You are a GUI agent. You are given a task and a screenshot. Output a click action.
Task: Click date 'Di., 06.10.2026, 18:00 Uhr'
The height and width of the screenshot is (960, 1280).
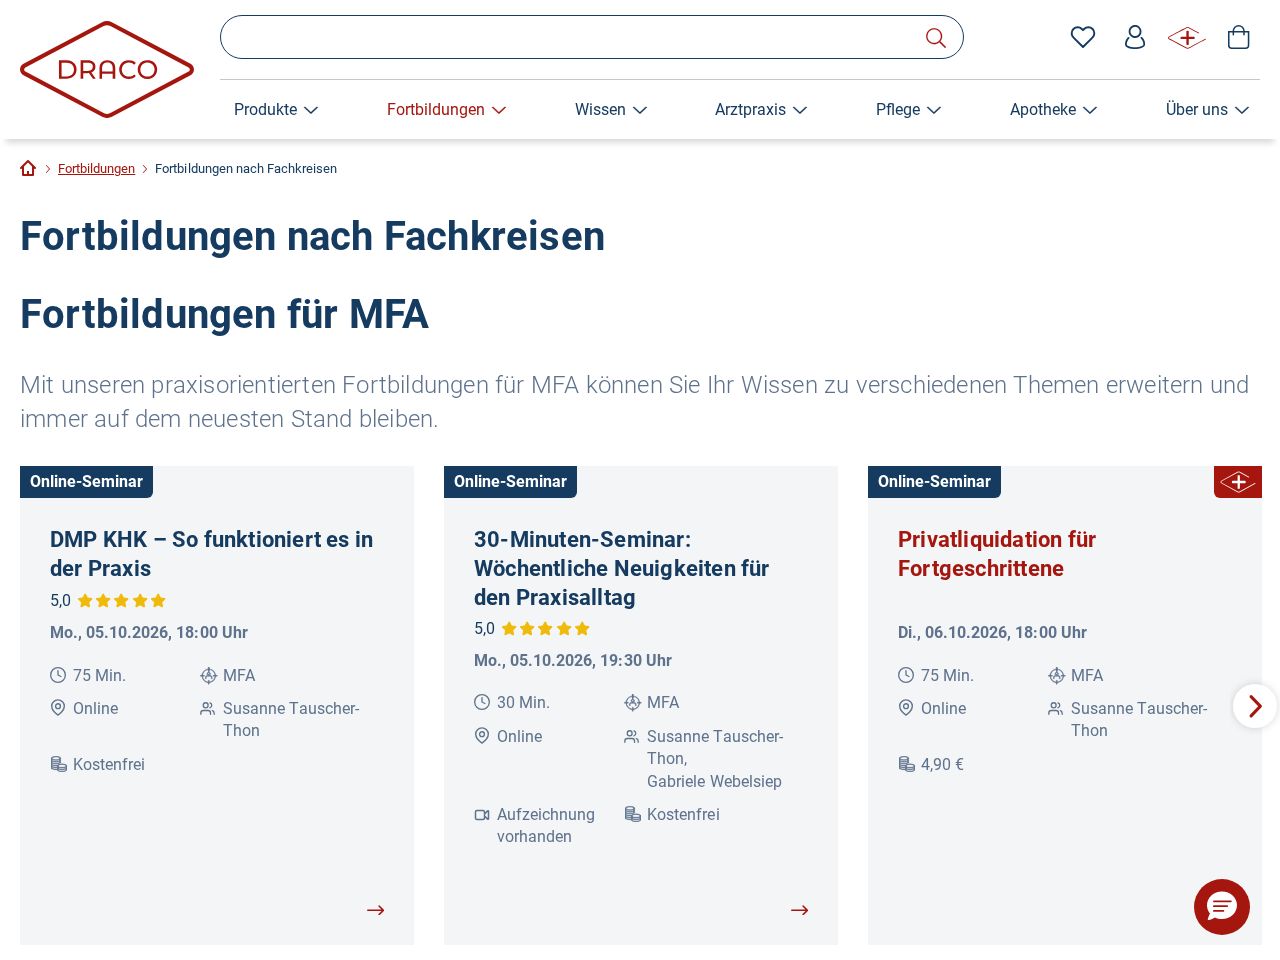coord(992,632)
